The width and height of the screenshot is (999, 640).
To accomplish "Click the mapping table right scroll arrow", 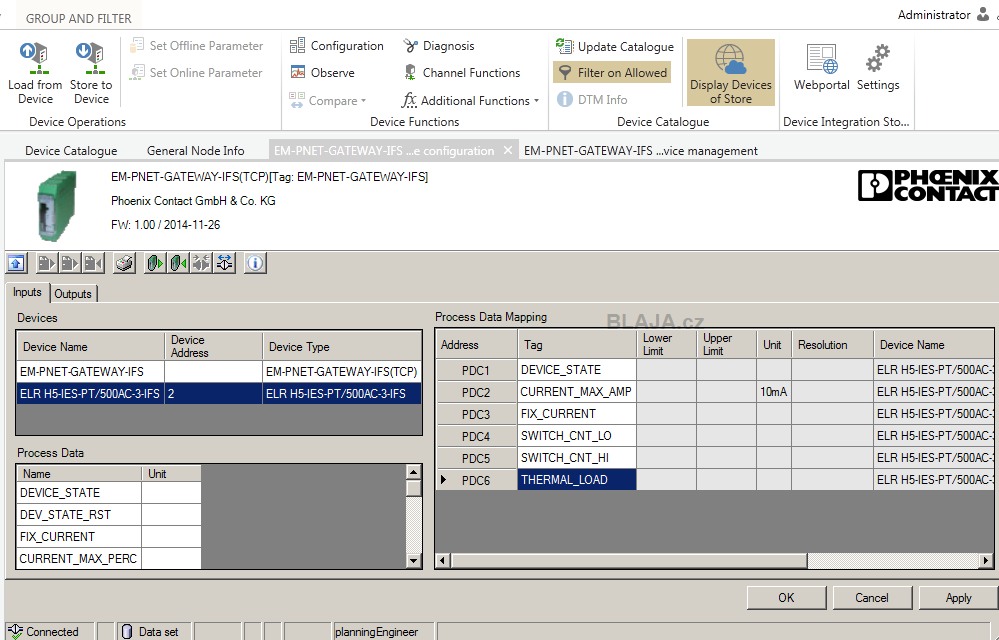I will coord(986,561).
